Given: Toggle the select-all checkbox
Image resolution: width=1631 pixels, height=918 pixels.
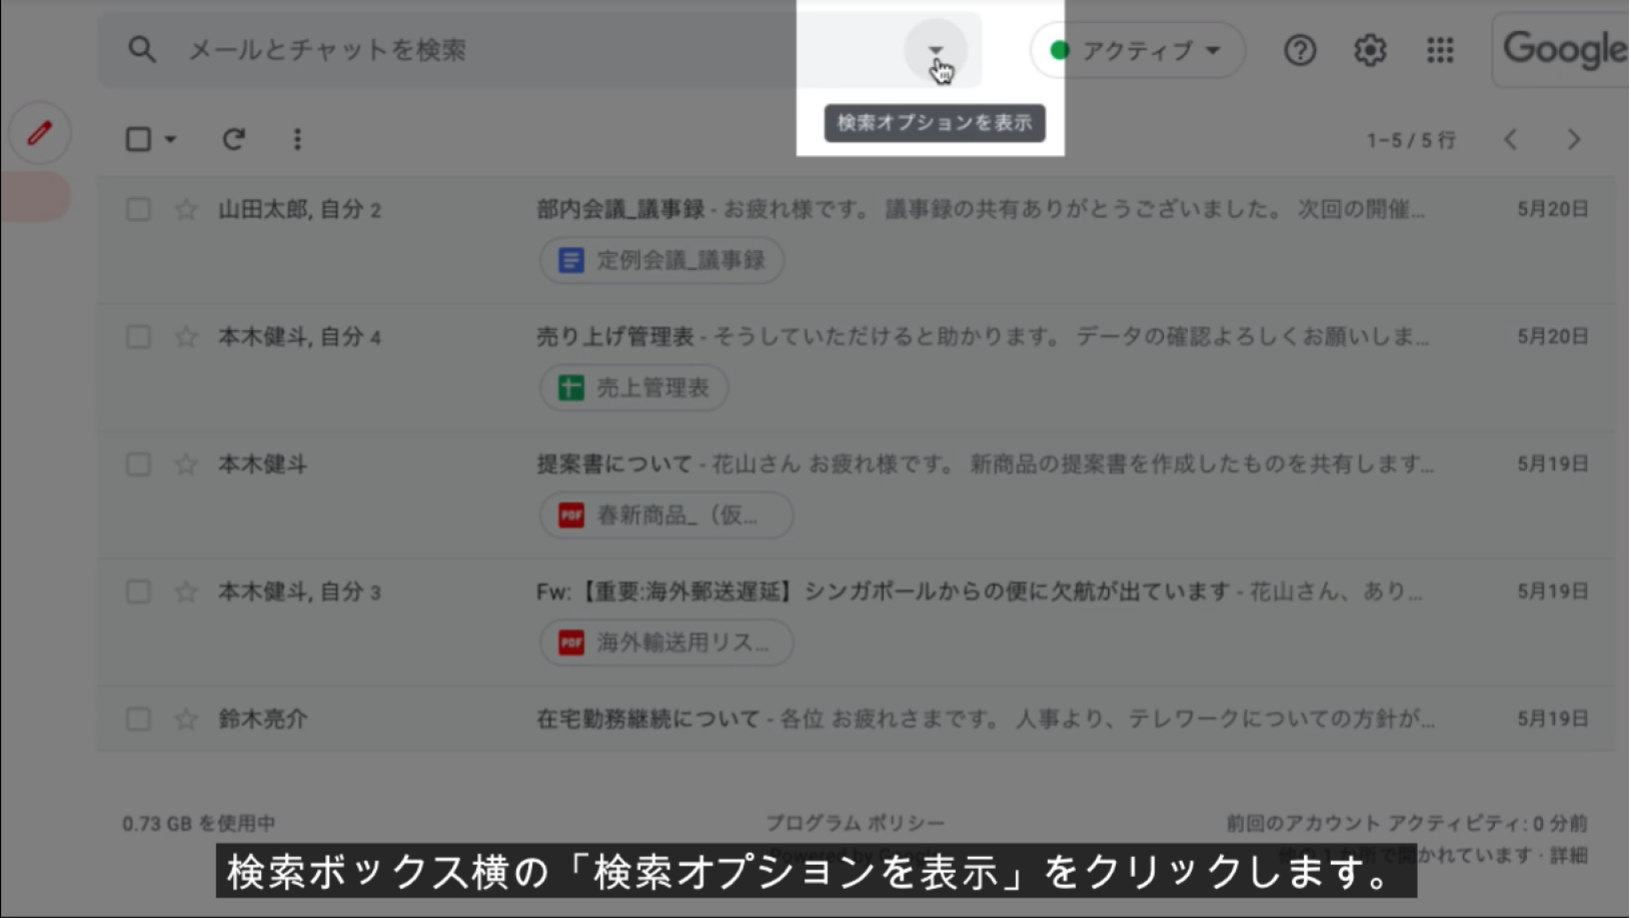Looking at the screenshot, I should tap(138, 139).
